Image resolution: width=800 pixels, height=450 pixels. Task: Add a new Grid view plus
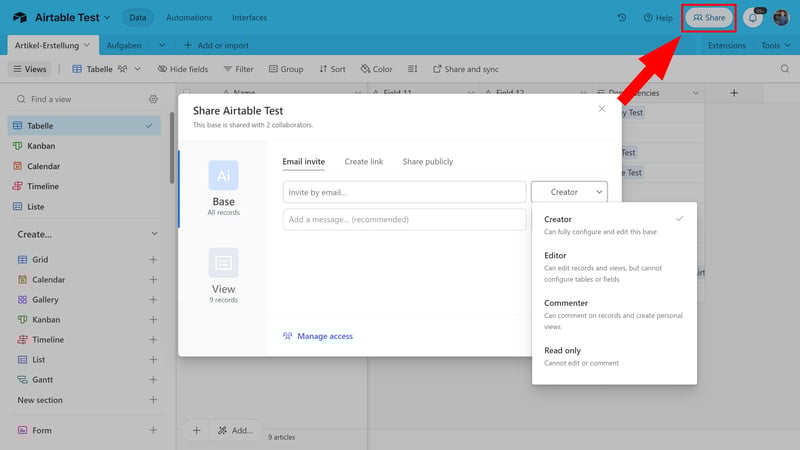[153, 260]
